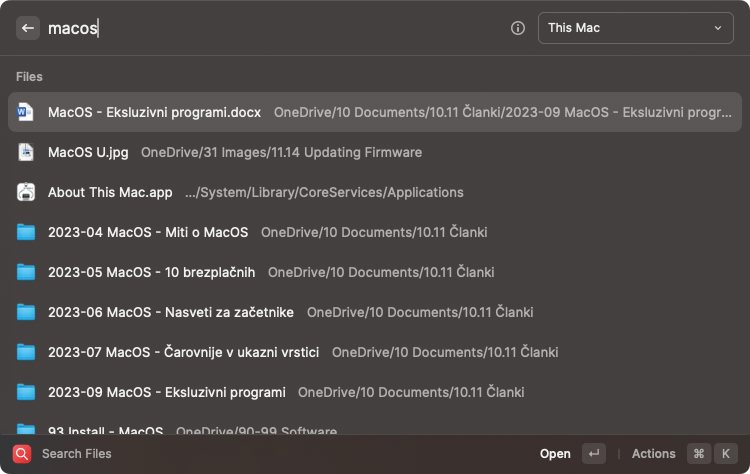Select 2023-06 MacOS - Nasveti za začetnike folder

[x=375, y=312]
